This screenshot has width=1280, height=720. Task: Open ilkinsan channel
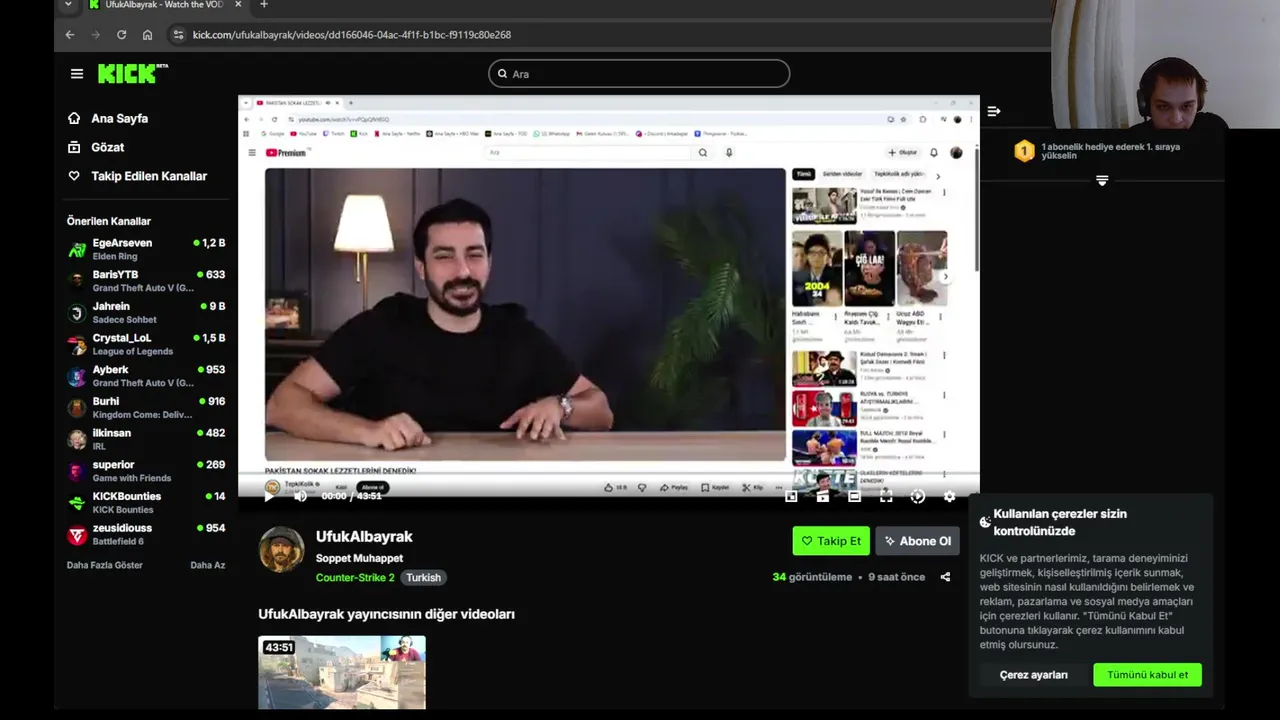[x=146, y=440]
